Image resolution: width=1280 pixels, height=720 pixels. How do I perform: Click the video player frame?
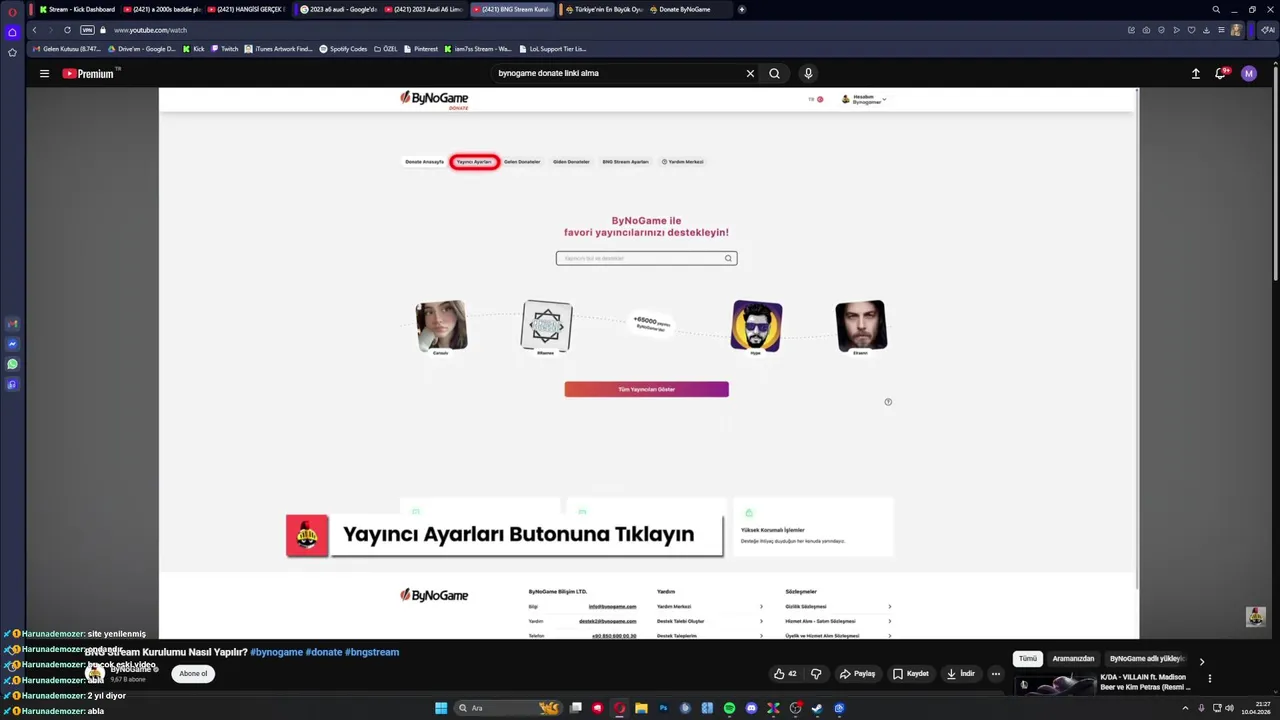point(648,363)
